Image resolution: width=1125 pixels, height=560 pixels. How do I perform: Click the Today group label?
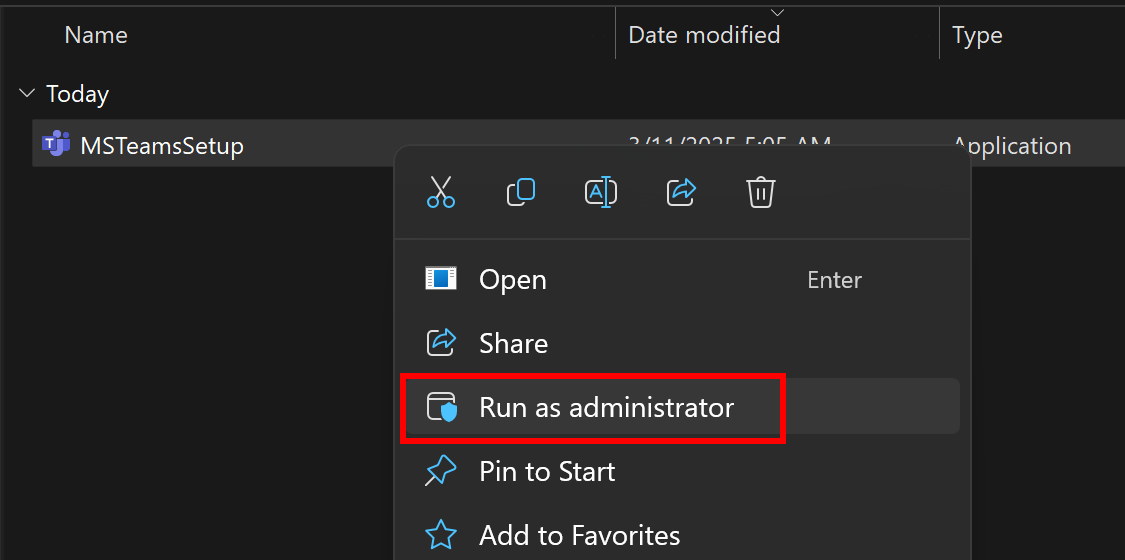[x=77, y=94]
